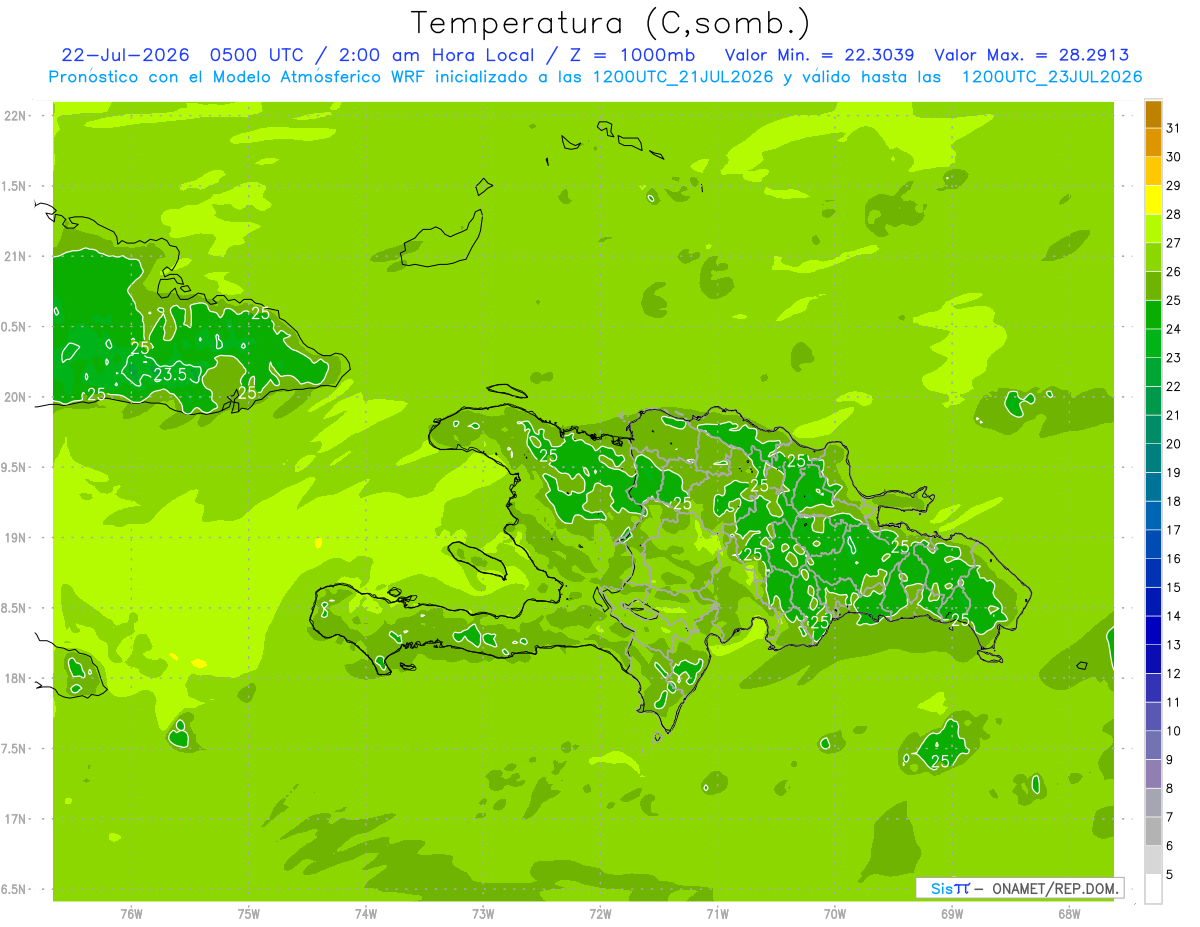This screenshot has width=1200, height=927.
Task: Click the "18N" latitude axis label
Action: pyautogui.click(x=17, y=678)
